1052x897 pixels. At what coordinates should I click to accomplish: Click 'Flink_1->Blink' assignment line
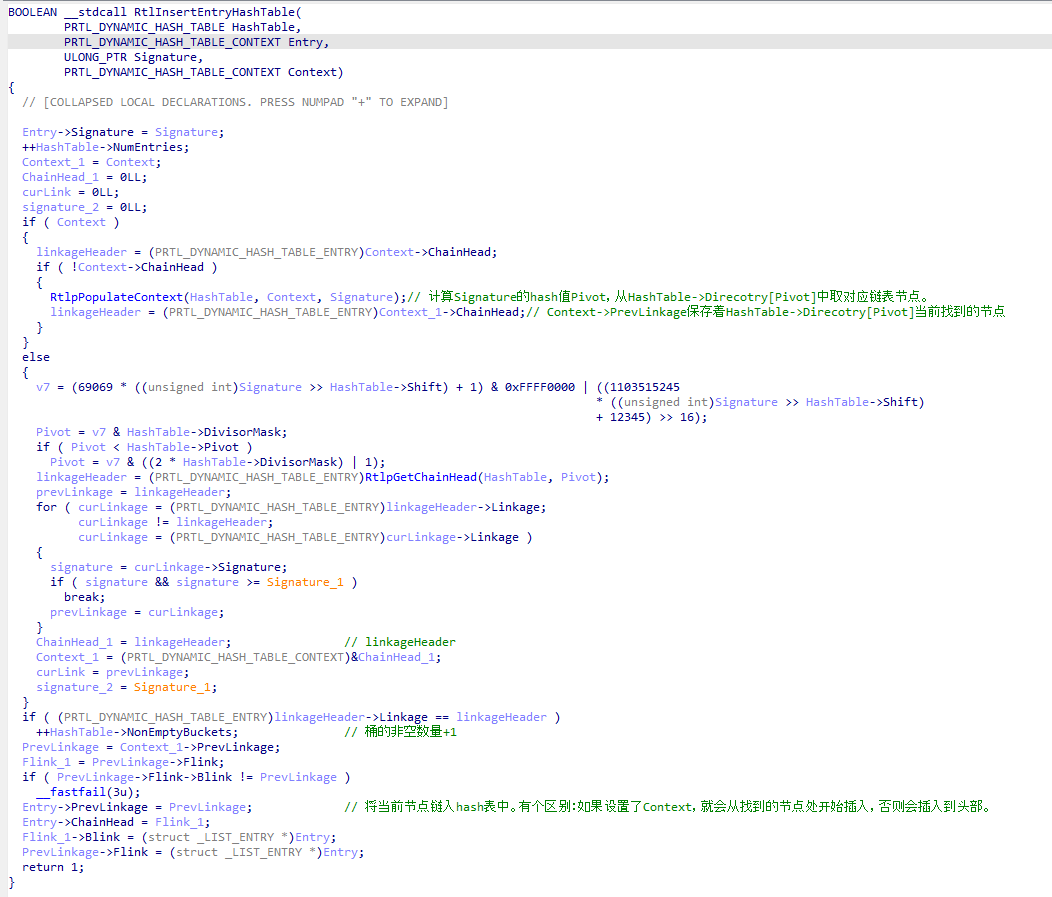pos(179,837)
